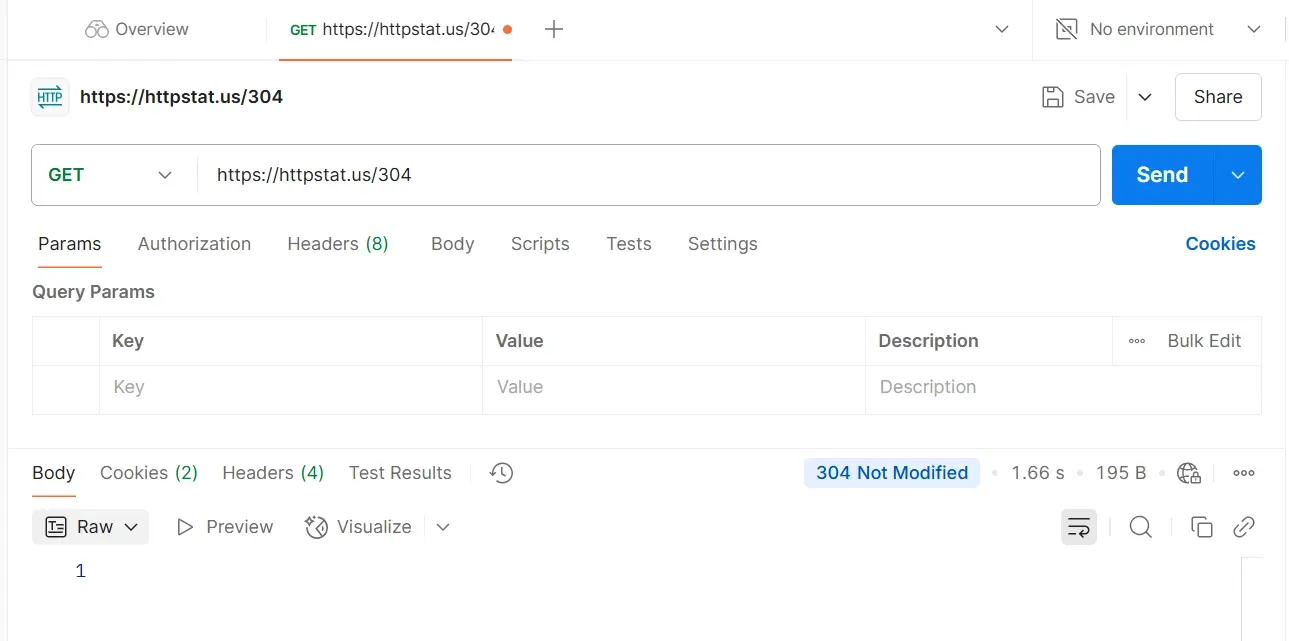Expand the Send options arrow

(x=1238, y=175)
